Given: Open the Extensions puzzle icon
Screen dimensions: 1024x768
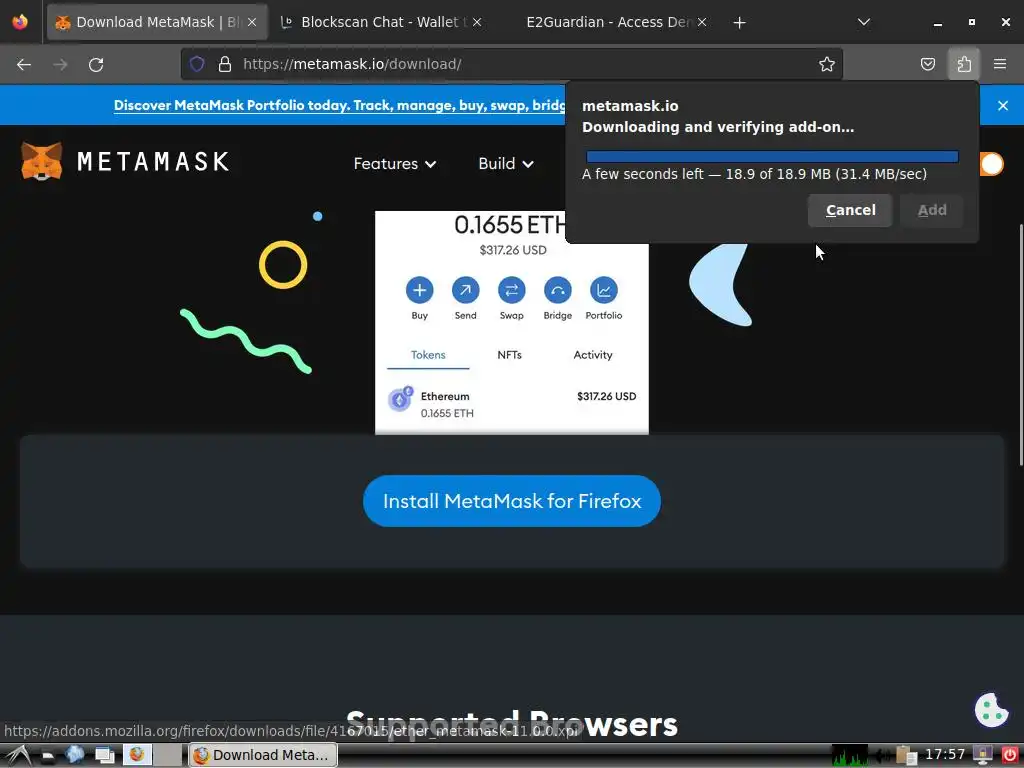Looking at the screenshot, I should [964, 64].
